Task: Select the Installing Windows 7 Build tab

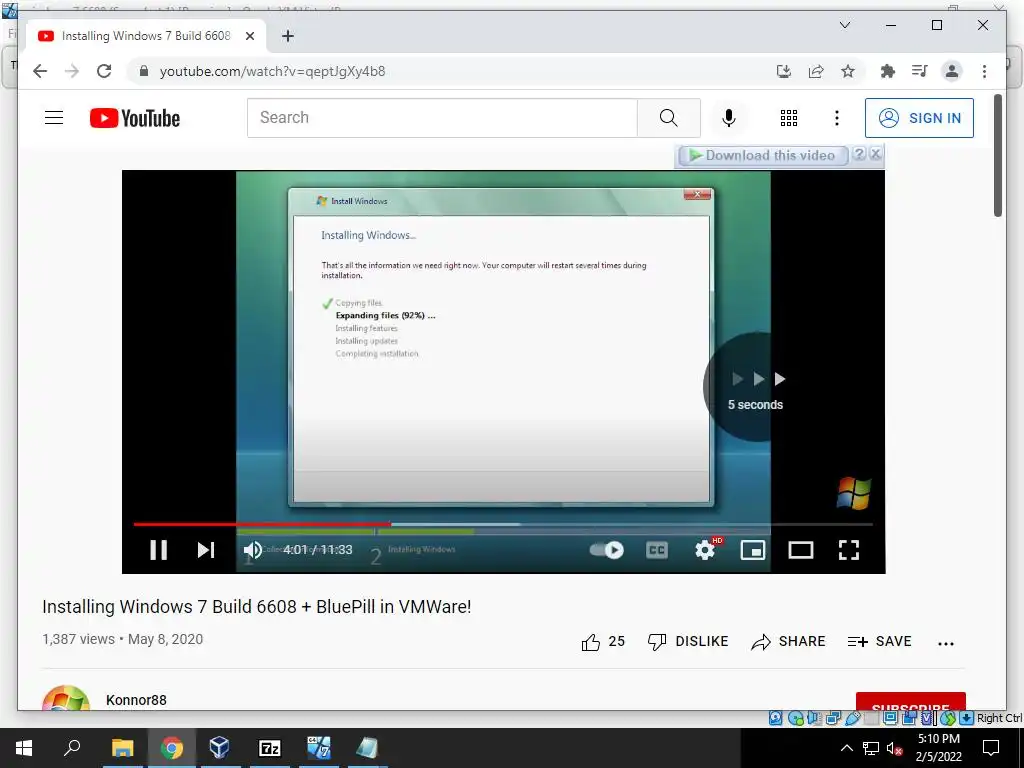Action: (146, 36)
